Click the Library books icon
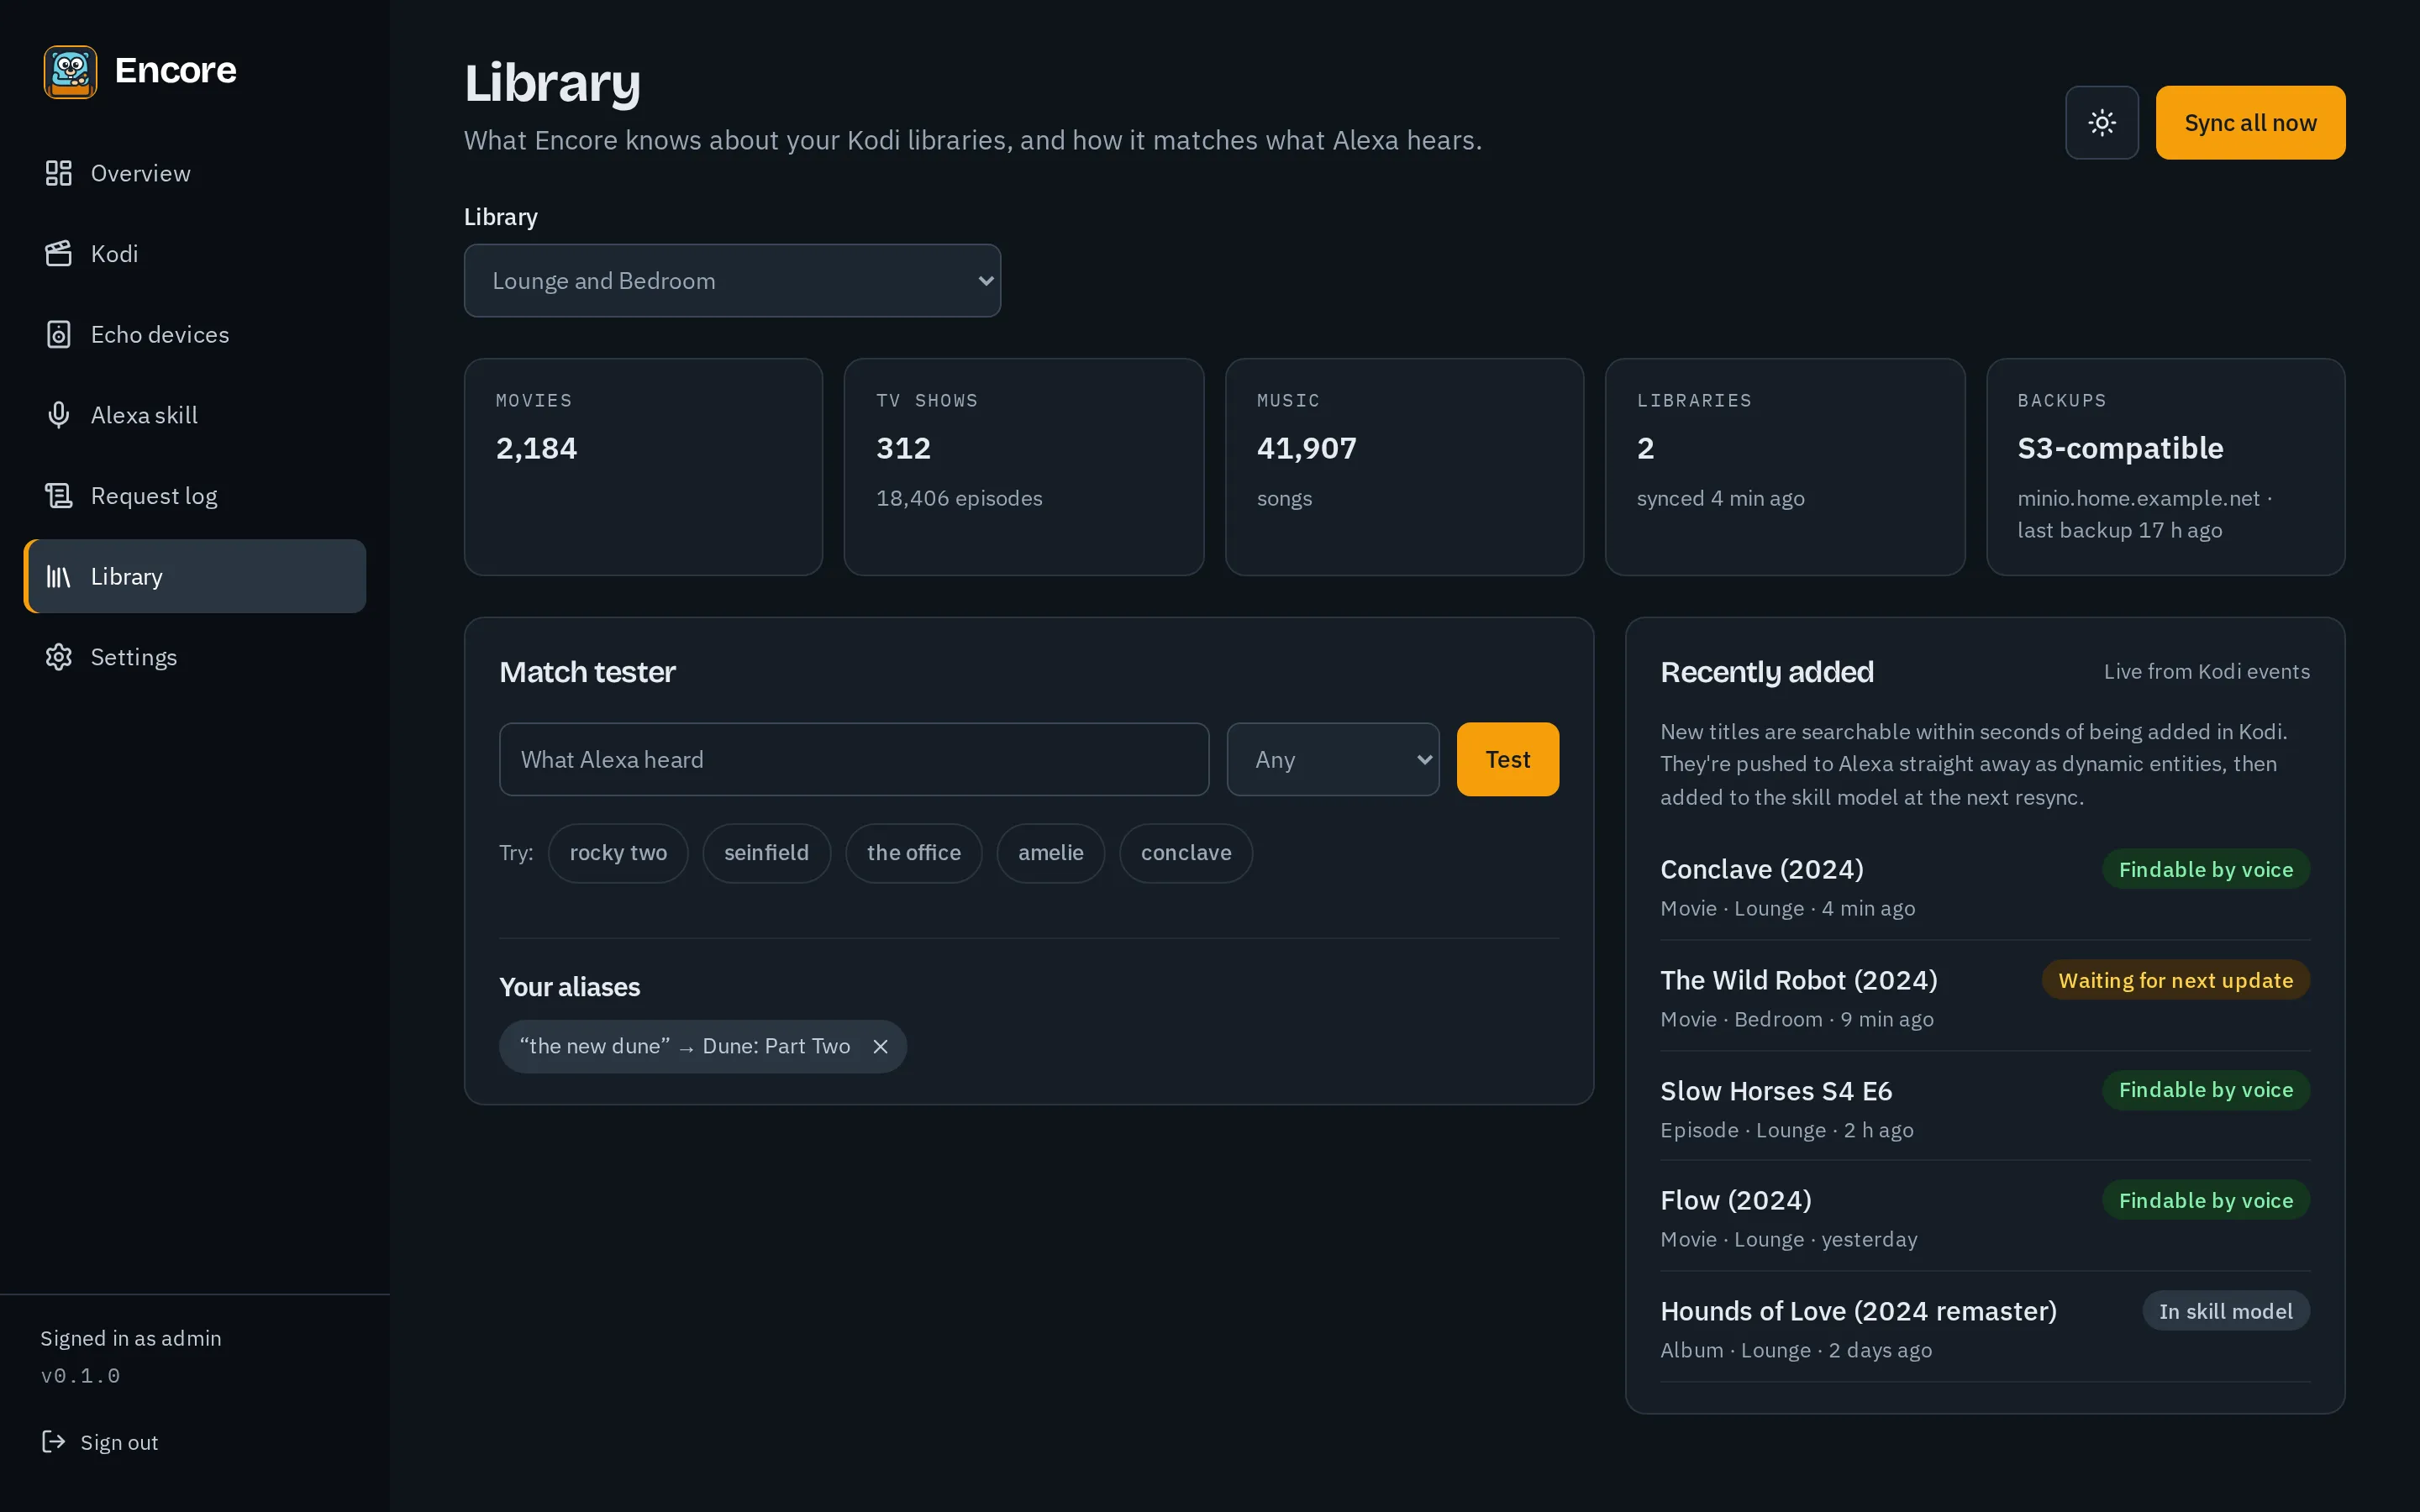The height and width of the screenshot is (1512, 2420). [x=59, y=576]
